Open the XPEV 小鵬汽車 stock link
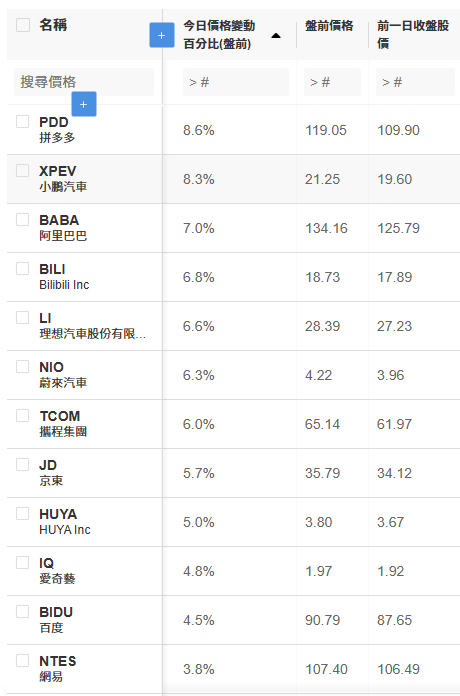The height and width of the screenshot is (696, 460). point(63,178)
